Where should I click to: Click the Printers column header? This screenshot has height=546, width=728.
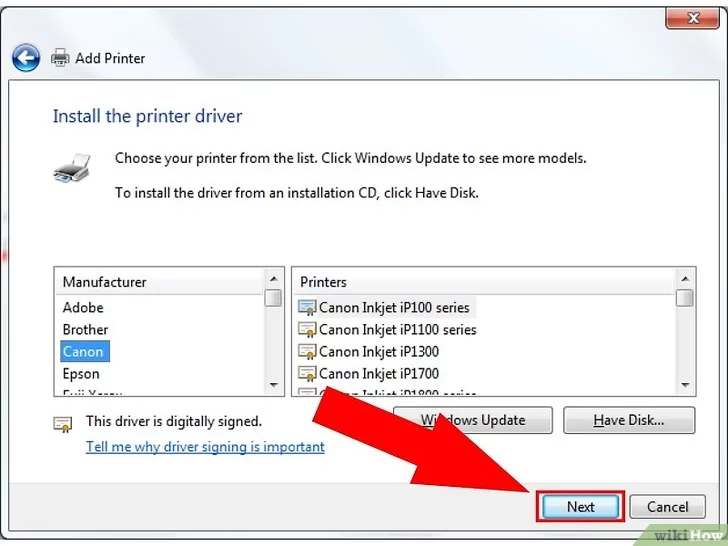tap(483, 282)
